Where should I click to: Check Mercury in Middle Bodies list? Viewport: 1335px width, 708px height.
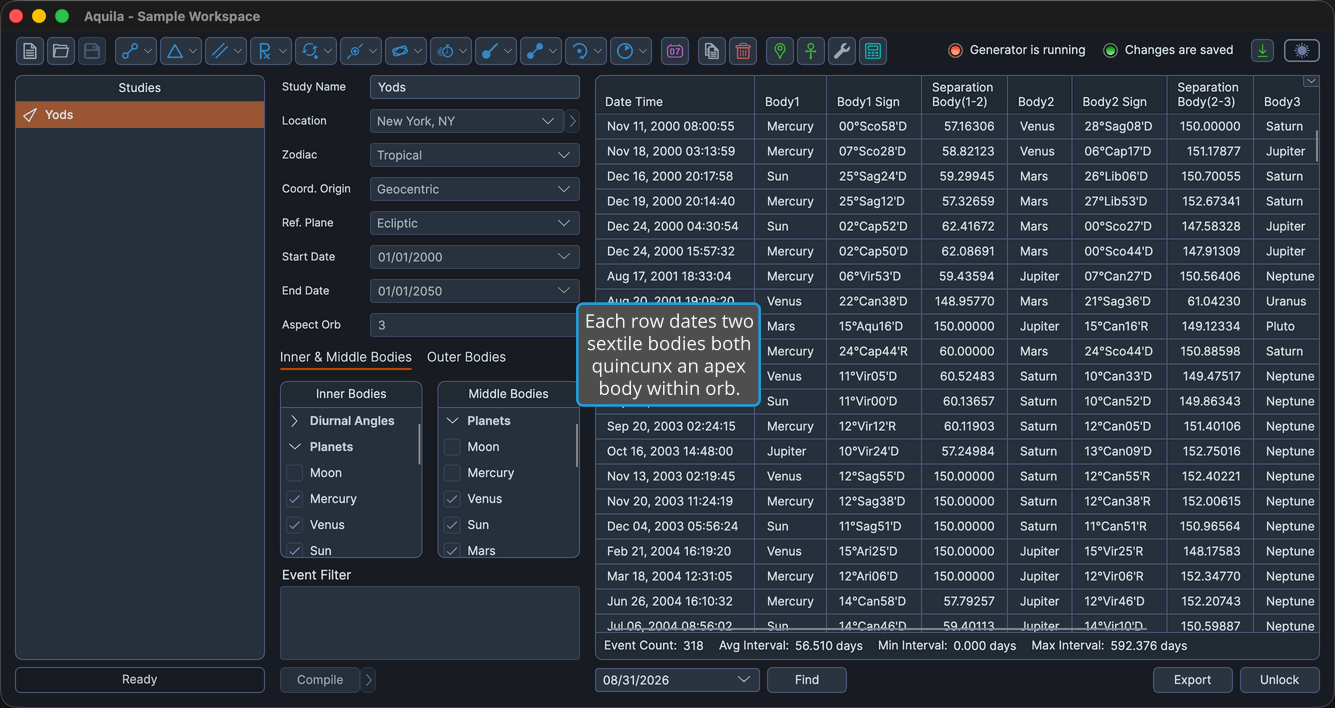tap(452, 473)
